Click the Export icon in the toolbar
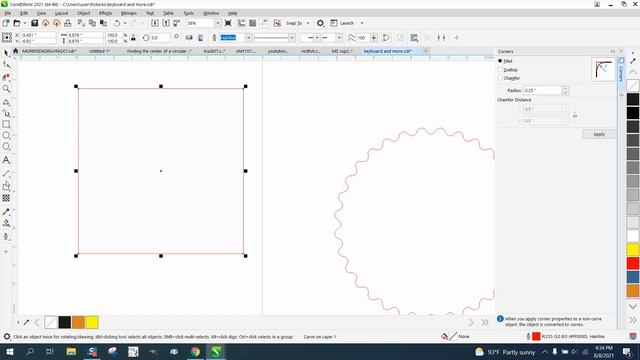 (x=166, y=23)
